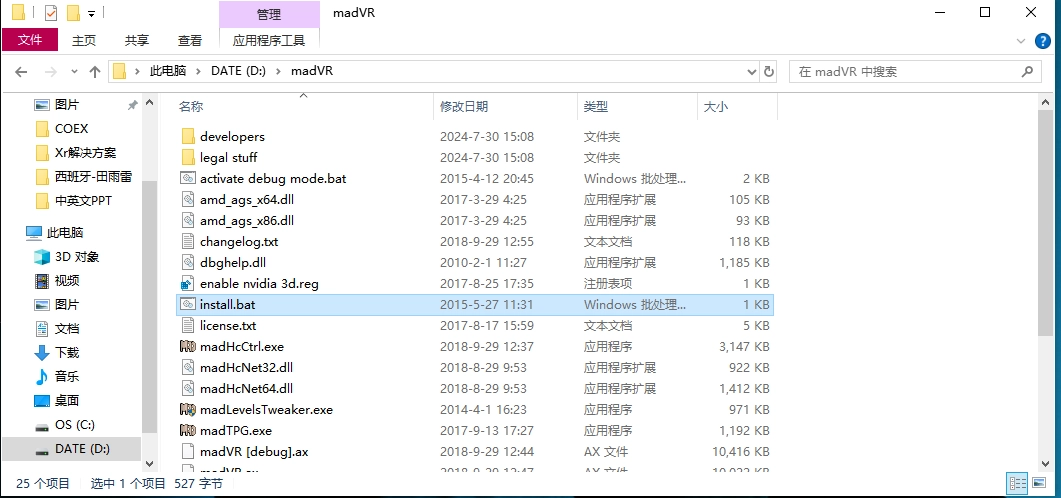Image resolution: width=1061 pixels, height=498 pixels.
Task: Open the Customize Quick Access Toolbar dropdown
Action: [x=91, y=14]
